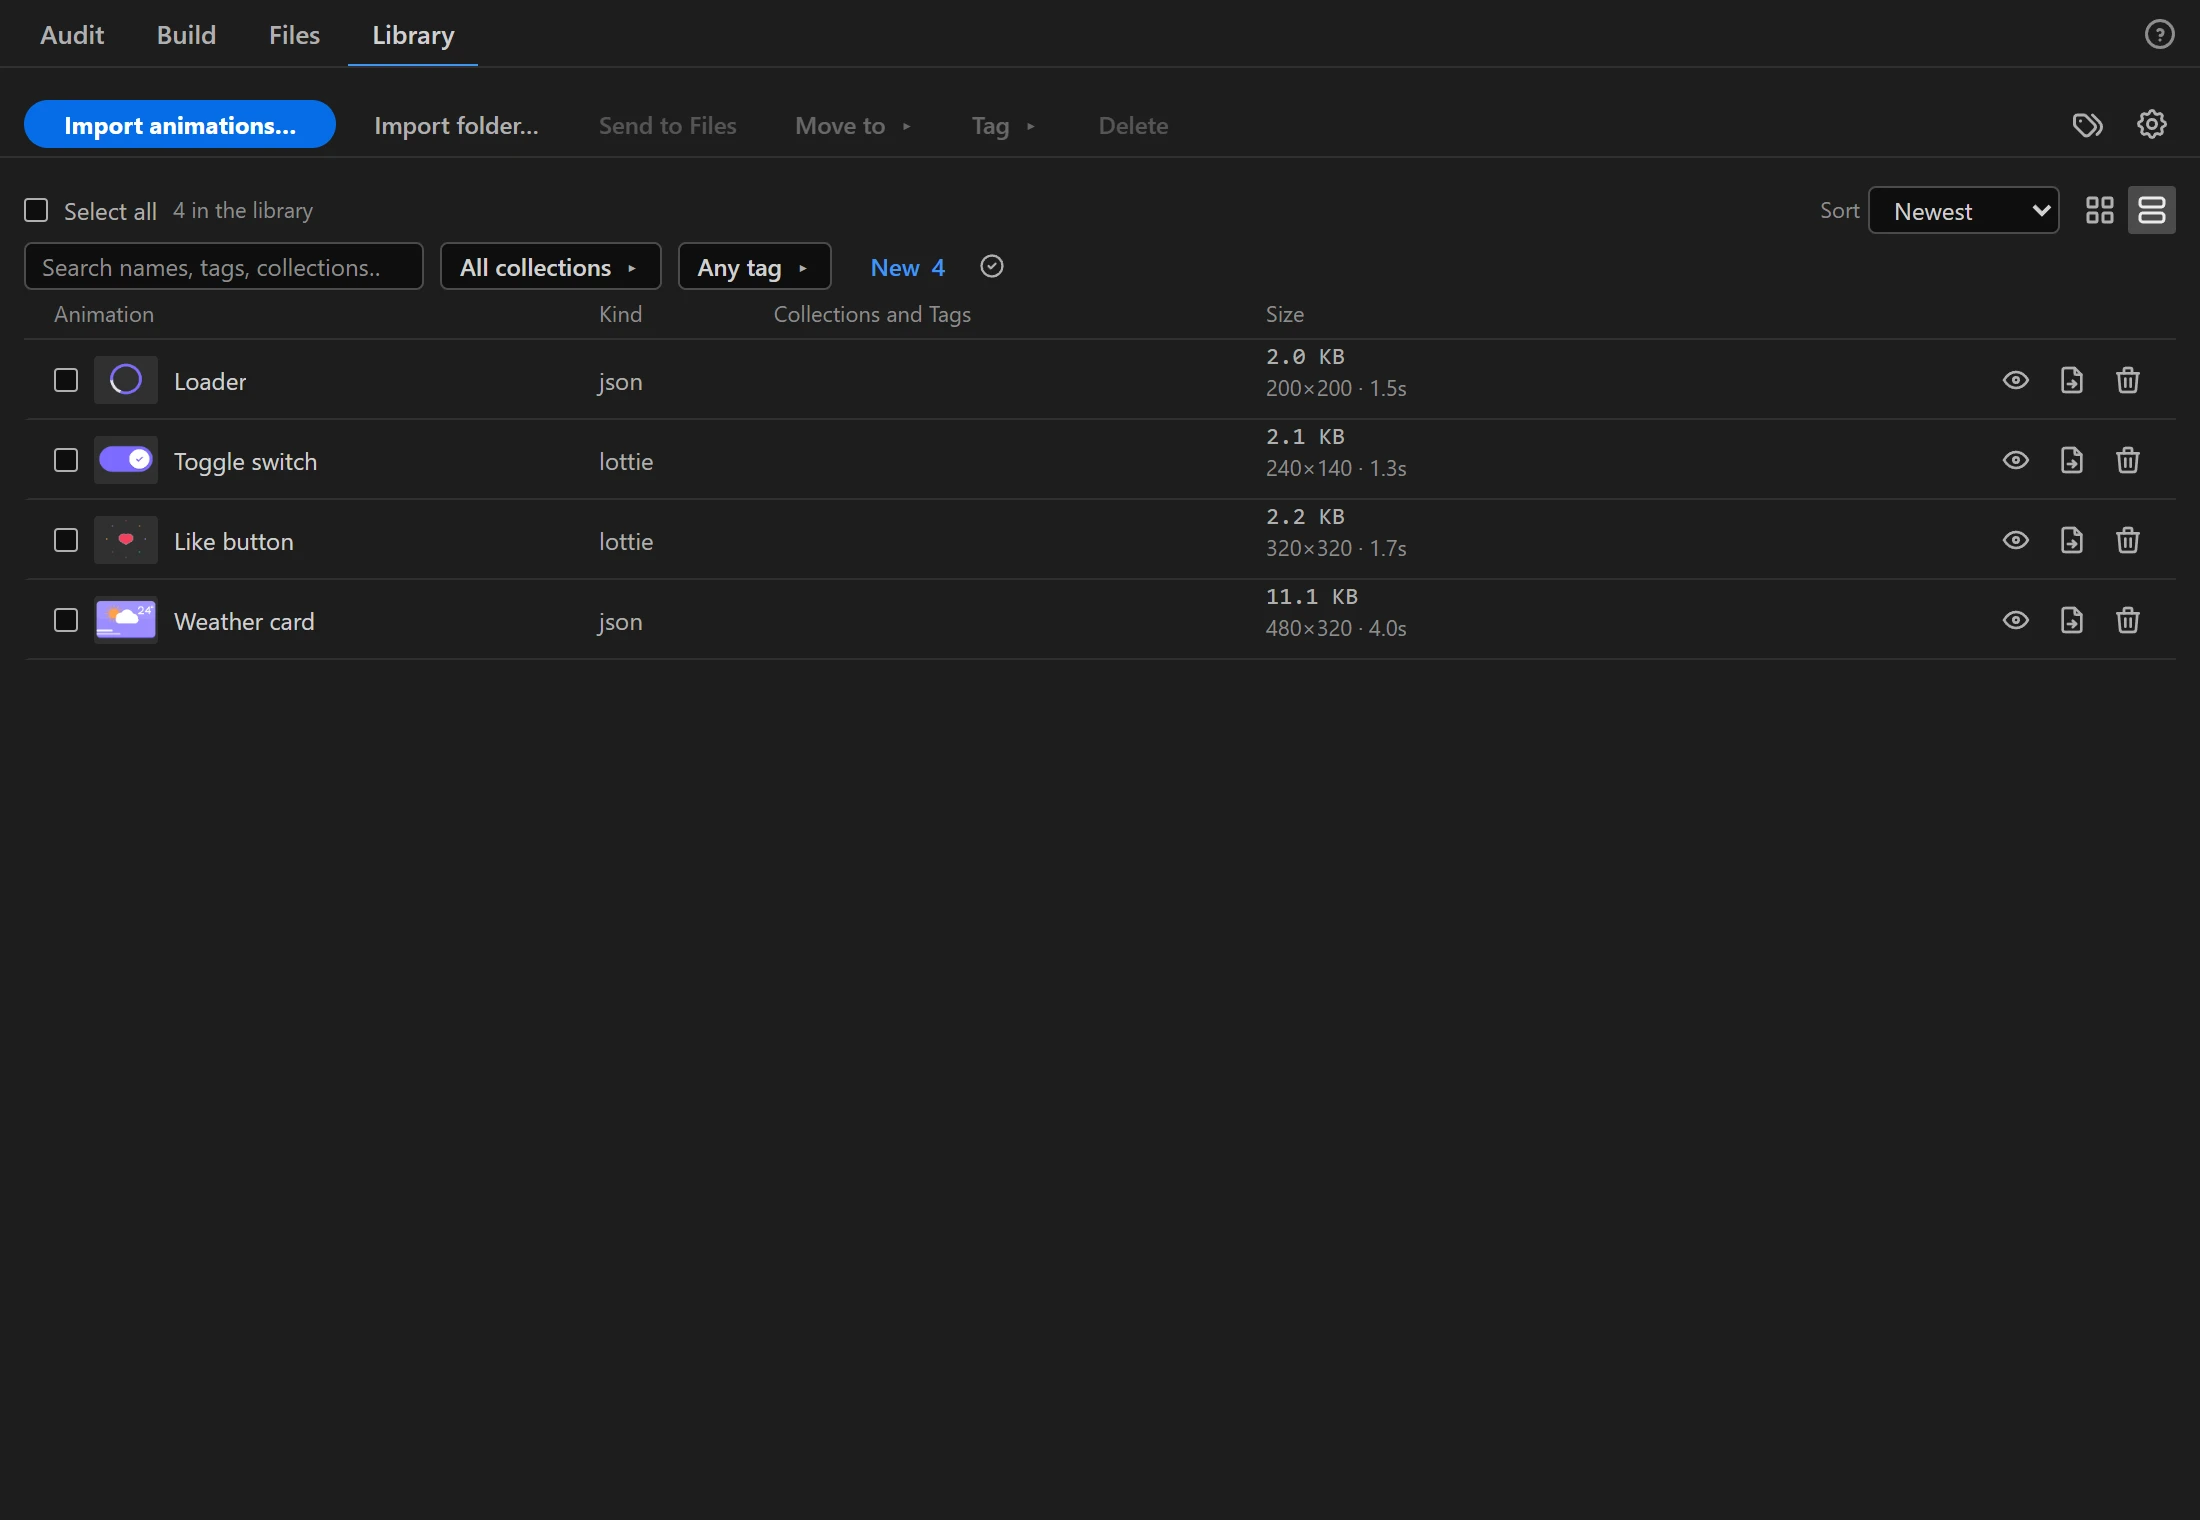Click Import folder button

[456, 125]
